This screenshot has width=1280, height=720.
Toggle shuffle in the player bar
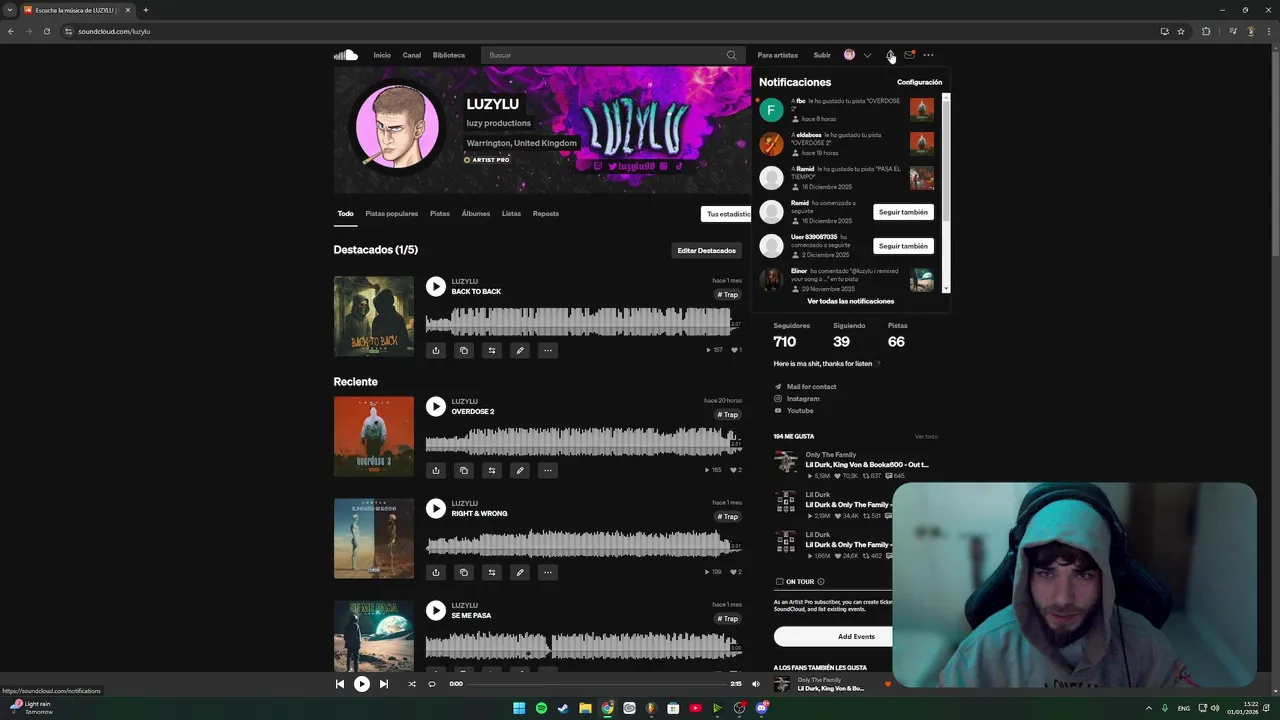click(x=412, y=684)
